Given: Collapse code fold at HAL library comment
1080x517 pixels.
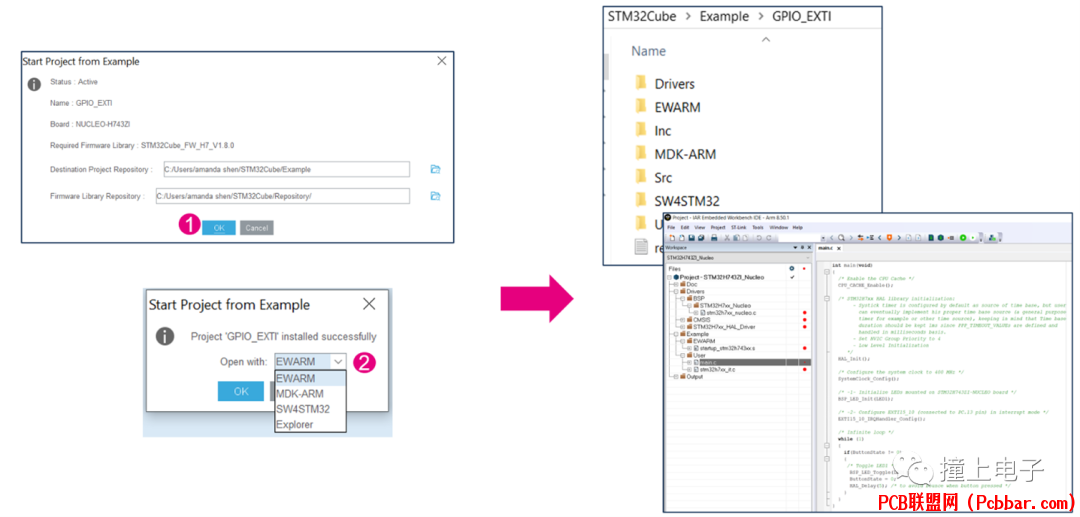Looking at the screenshot, I should 827,298.
